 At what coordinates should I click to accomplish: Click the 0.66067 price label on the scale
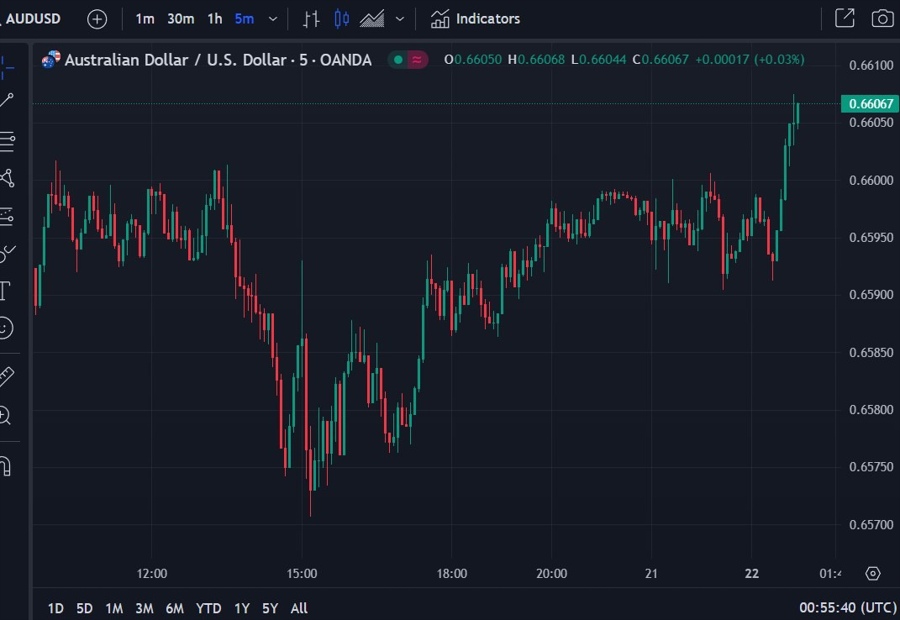[x=868, y=104]
